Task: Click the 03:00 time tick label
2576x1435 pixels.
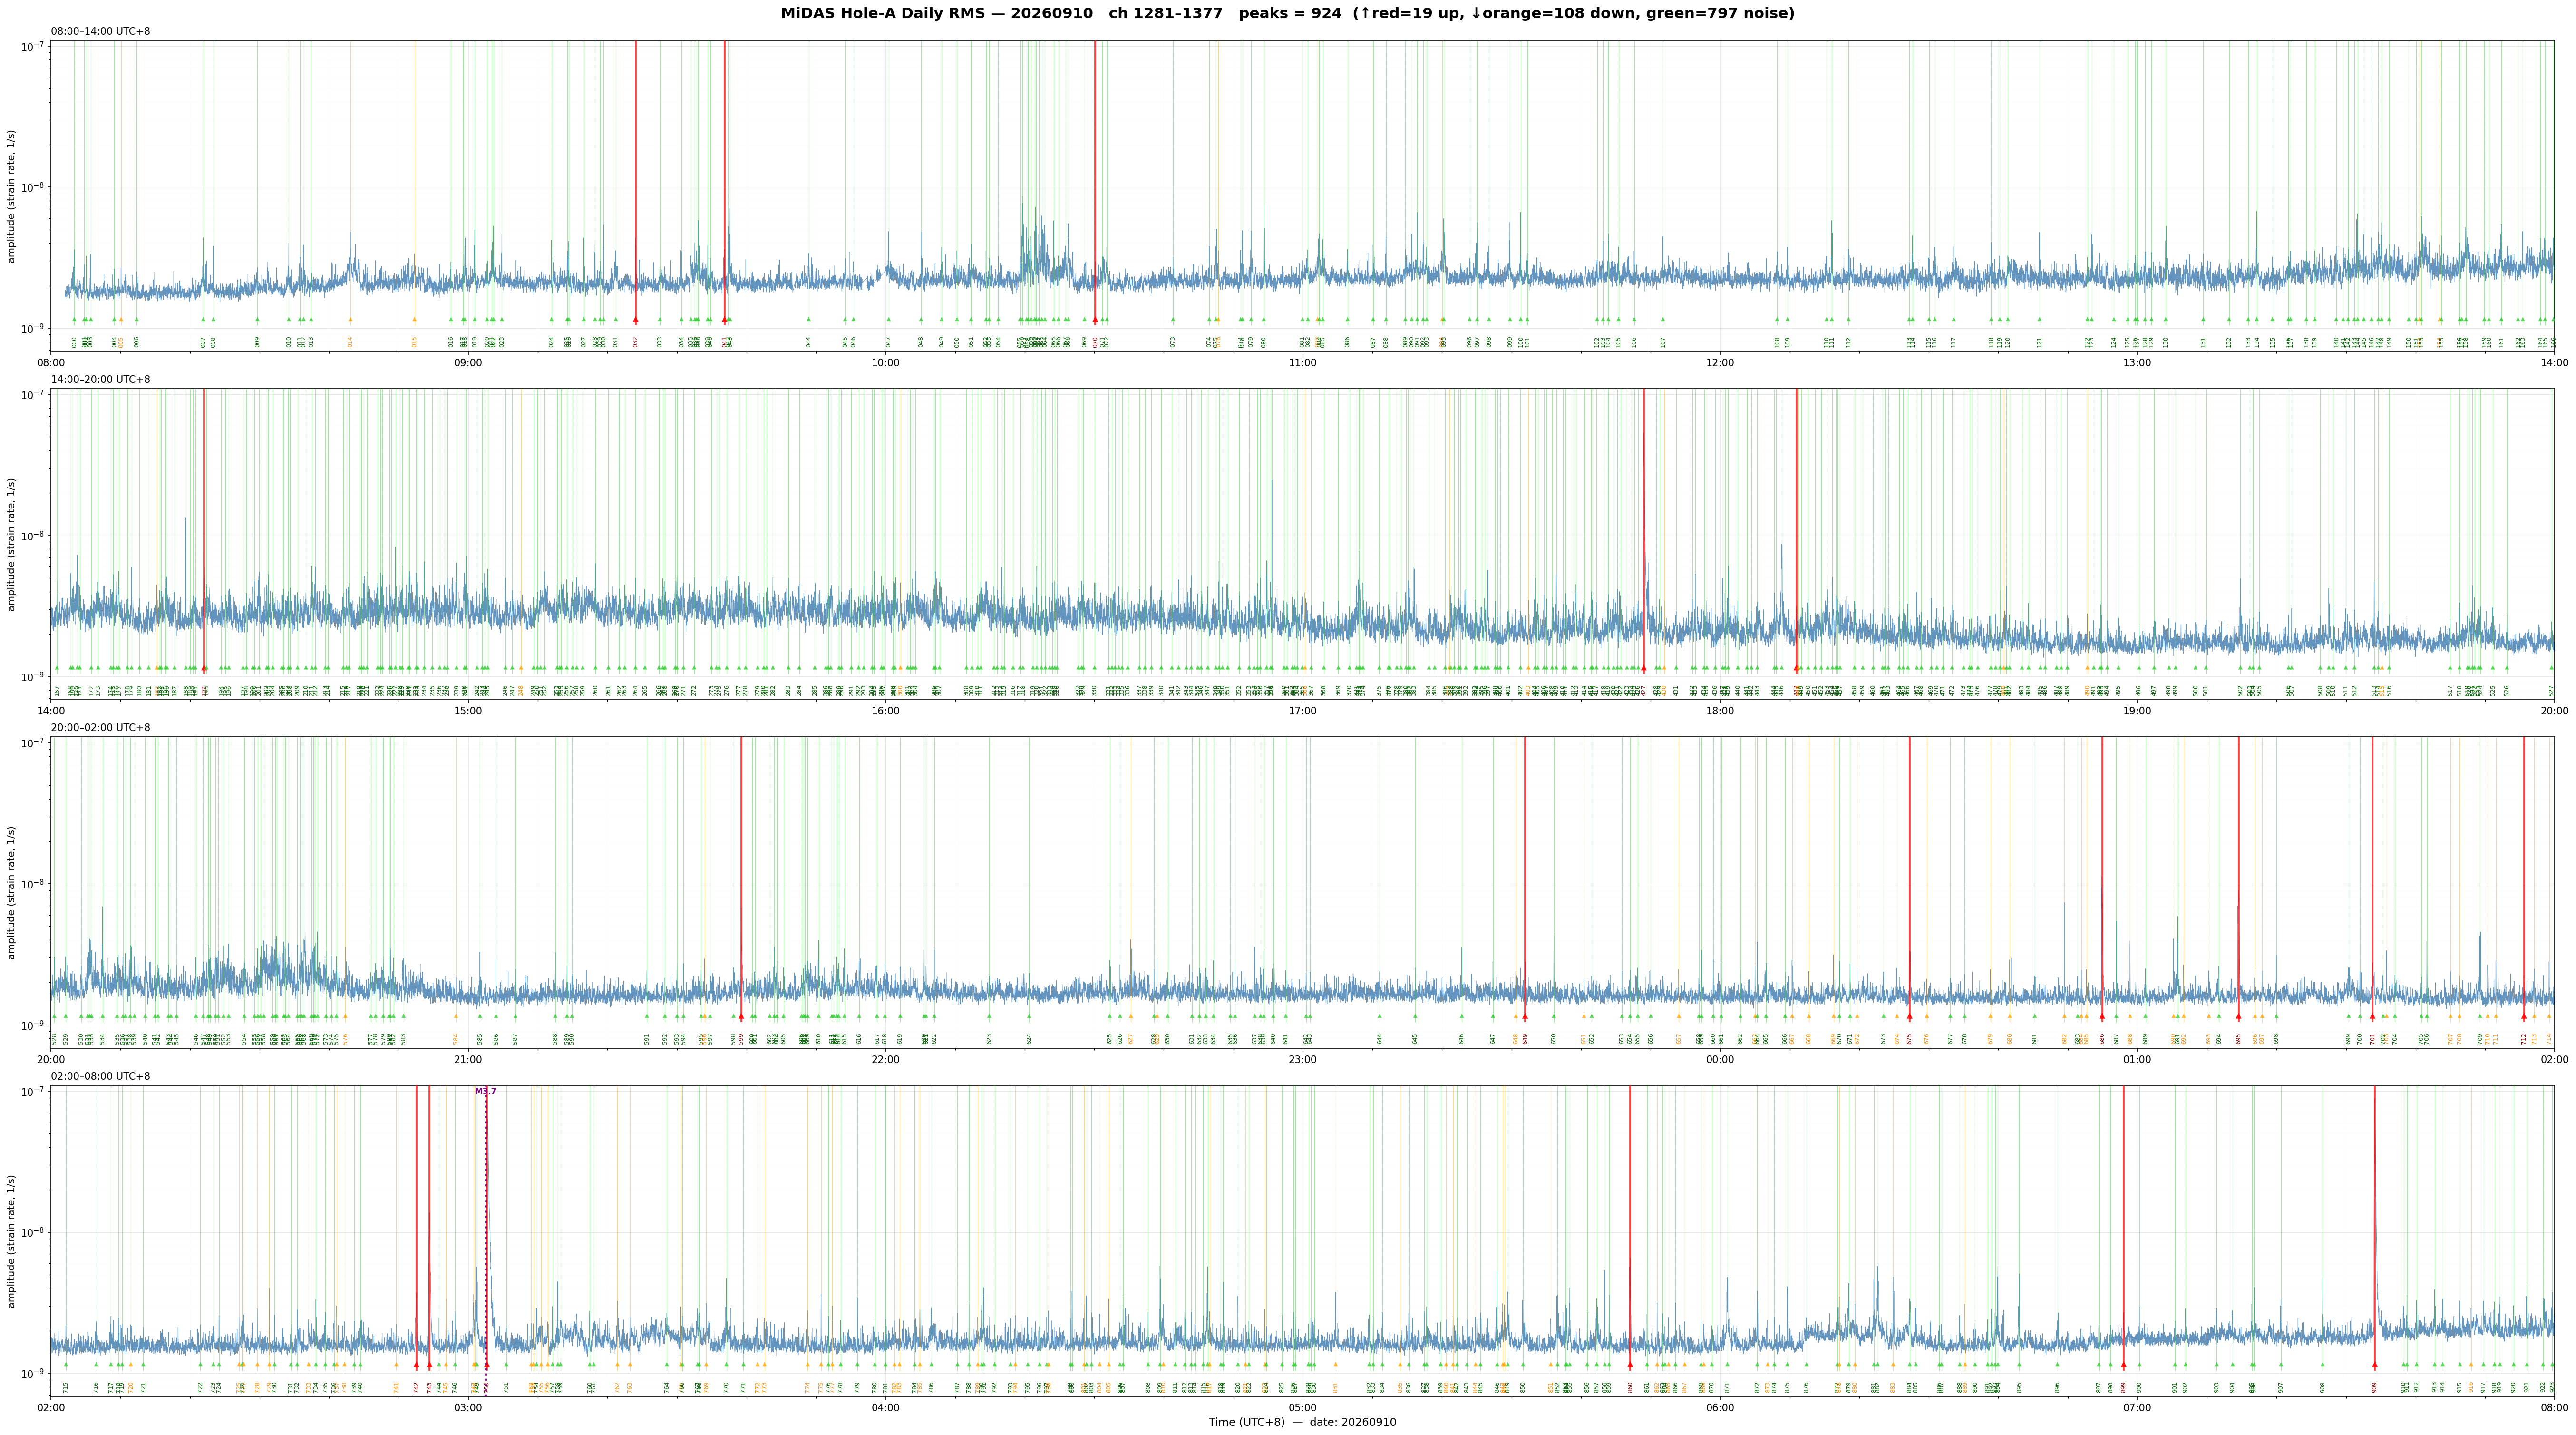Action: point(468,1408)
